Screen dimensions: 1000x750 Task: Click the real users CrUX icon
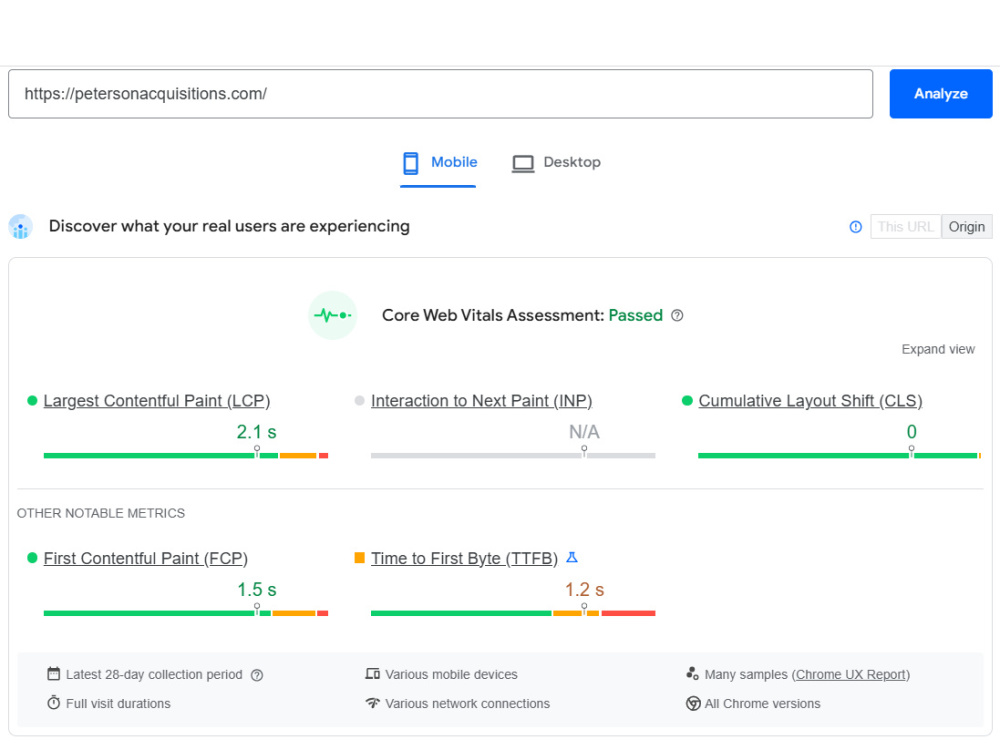click(20, 226)
